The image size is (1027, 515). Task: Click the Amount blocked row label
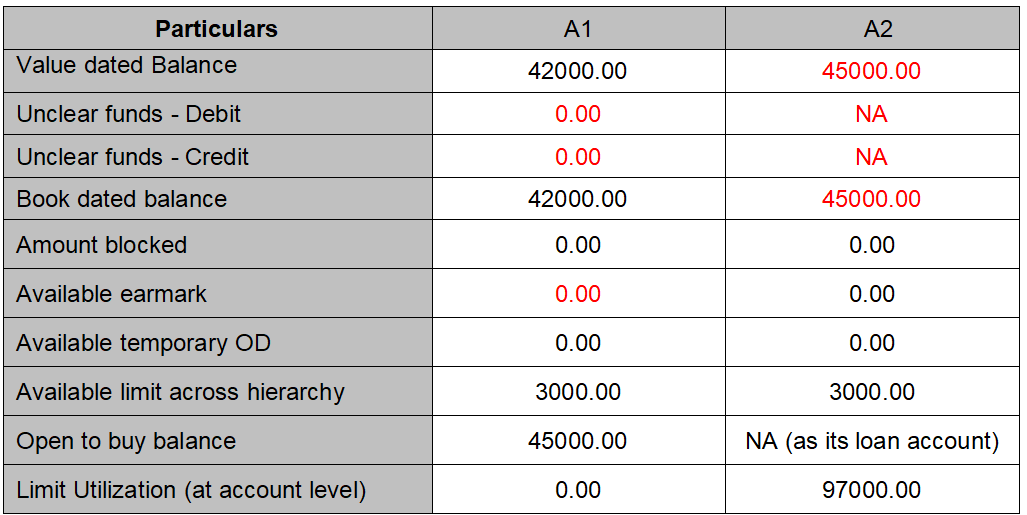(x=102, y=245)
